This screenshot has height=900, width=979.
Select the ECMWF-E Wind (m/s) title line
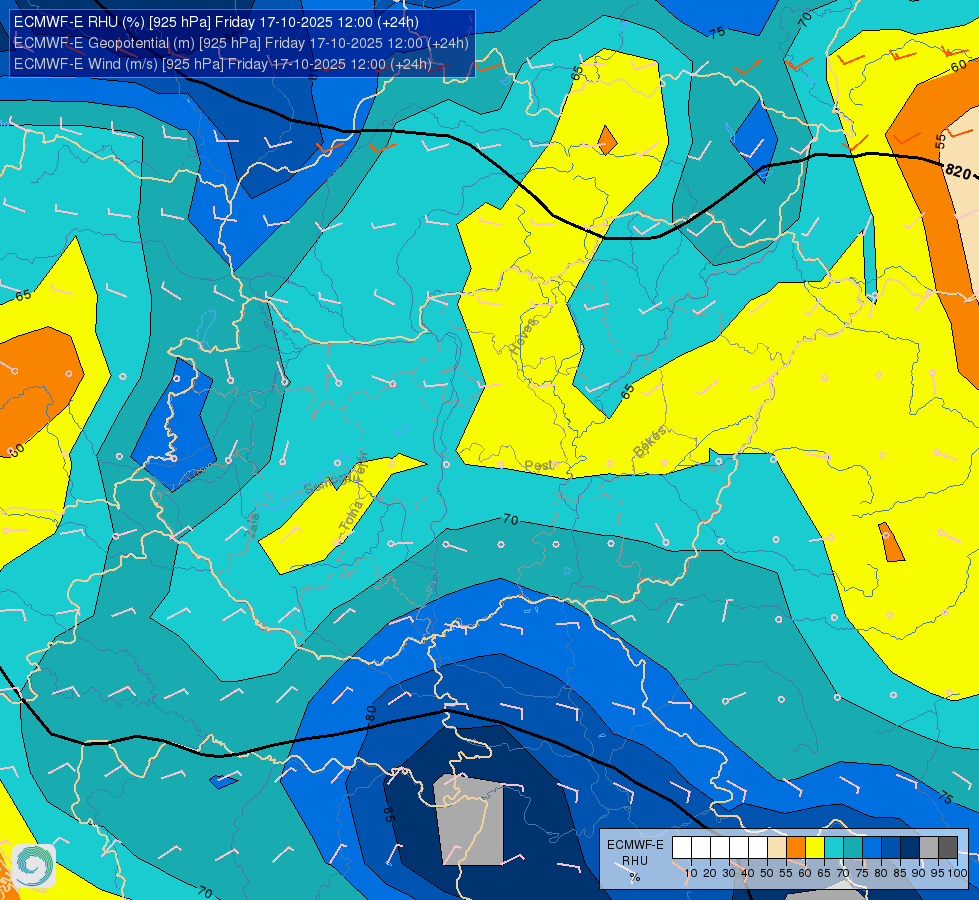click(222, 64)
